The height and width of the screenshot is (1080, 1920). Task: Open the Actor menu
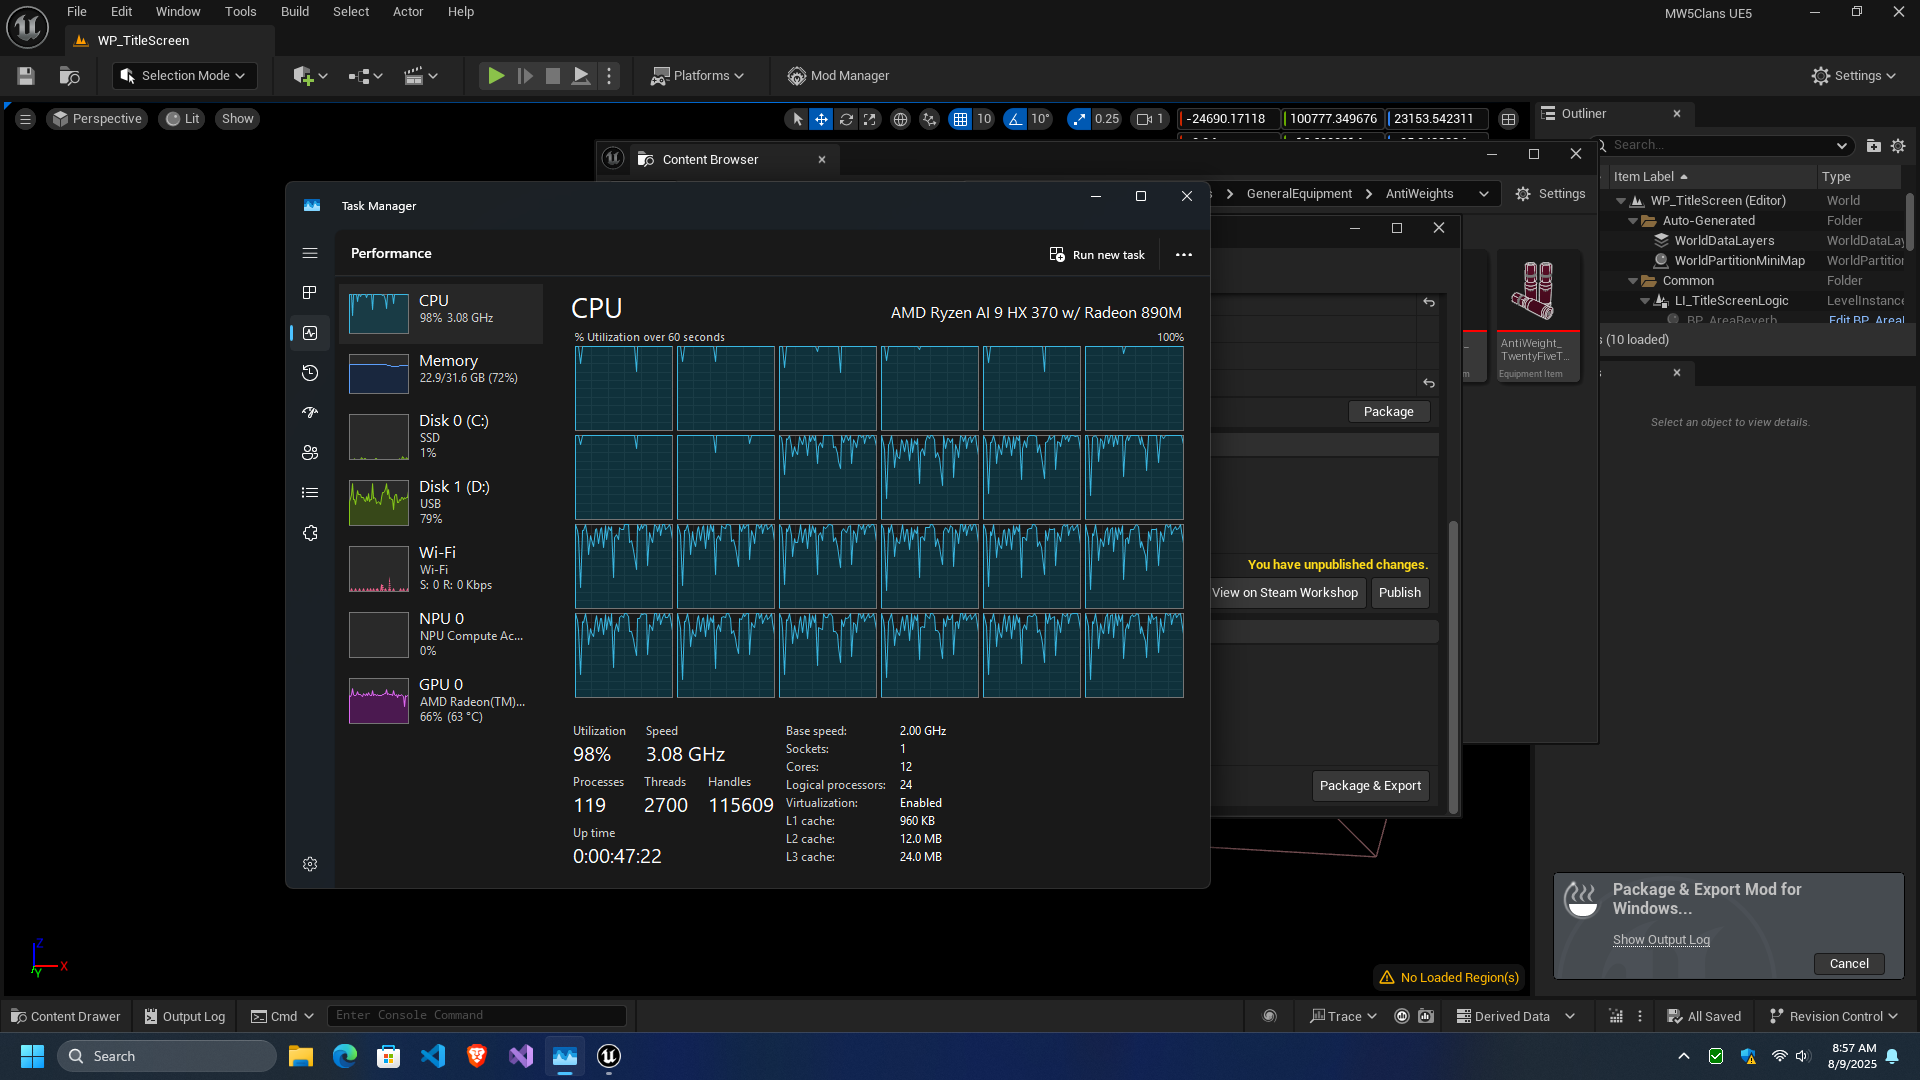(408, 12)
